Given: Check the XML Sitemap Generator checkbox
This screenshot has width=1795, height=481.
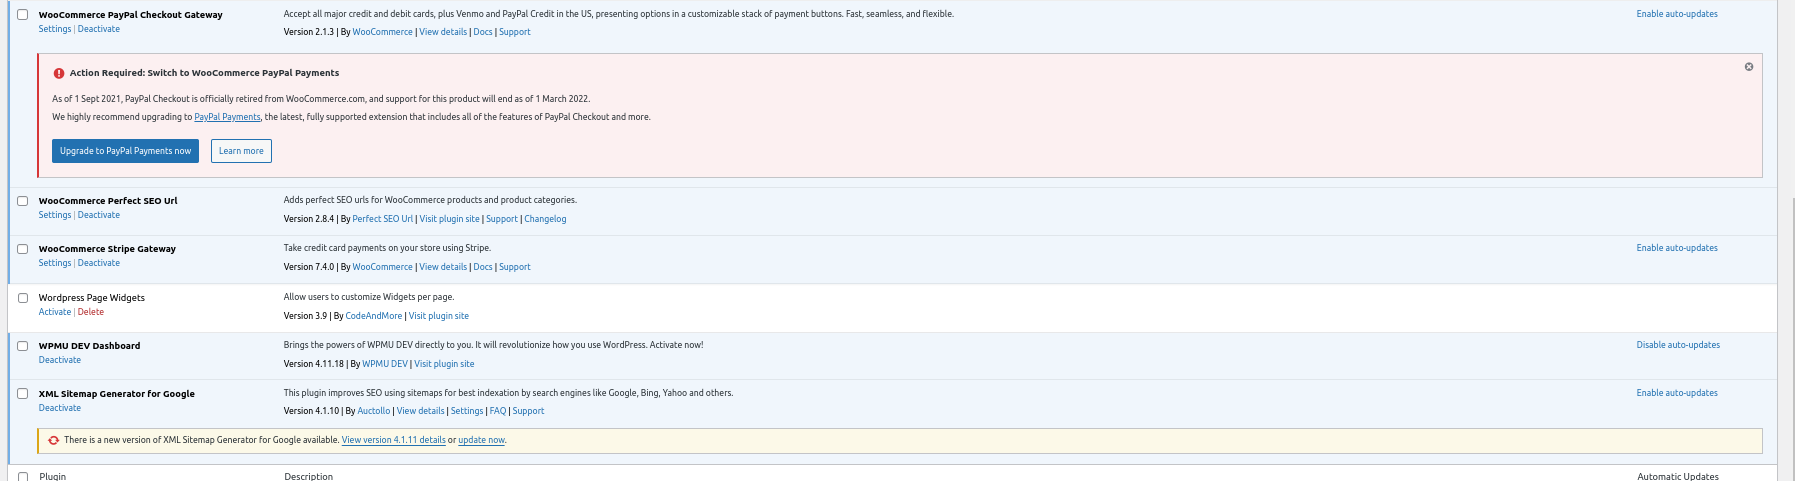Looking at the screenshot, I should [23, 394].
